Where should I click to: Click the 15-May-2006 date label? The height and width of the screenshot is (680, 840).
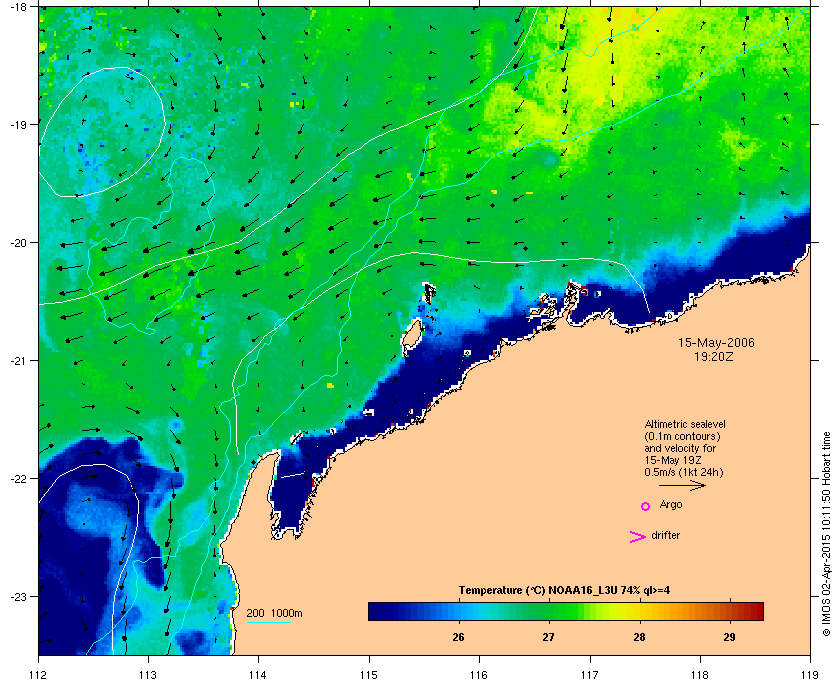[x=716, y=343]
